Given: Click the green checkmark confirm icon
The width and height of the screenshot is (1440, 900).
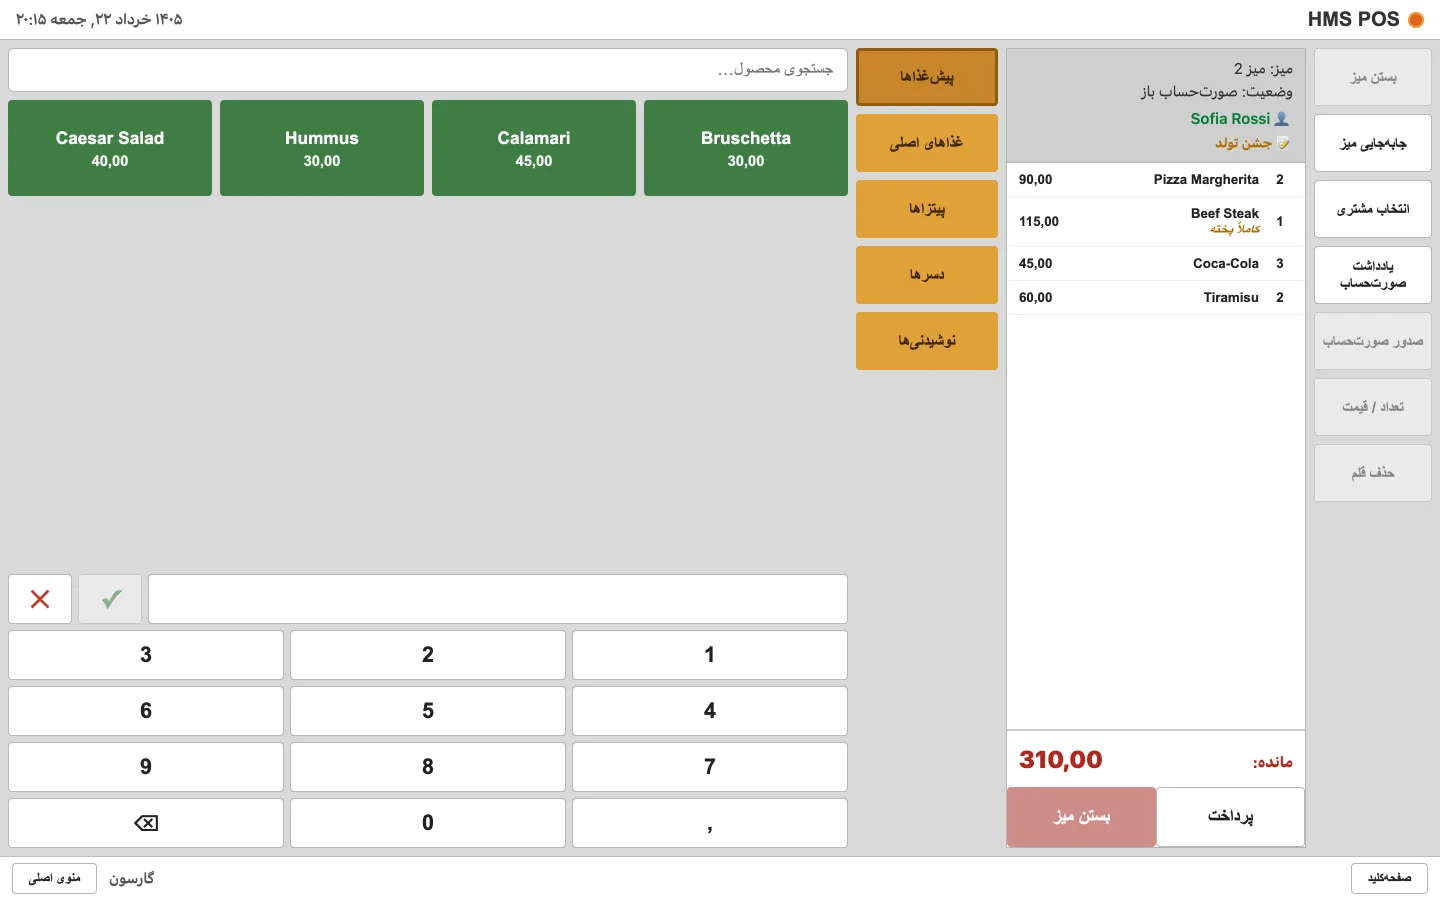Looking at the screenshot, I should pyautogui.click(x=111, y=599).
